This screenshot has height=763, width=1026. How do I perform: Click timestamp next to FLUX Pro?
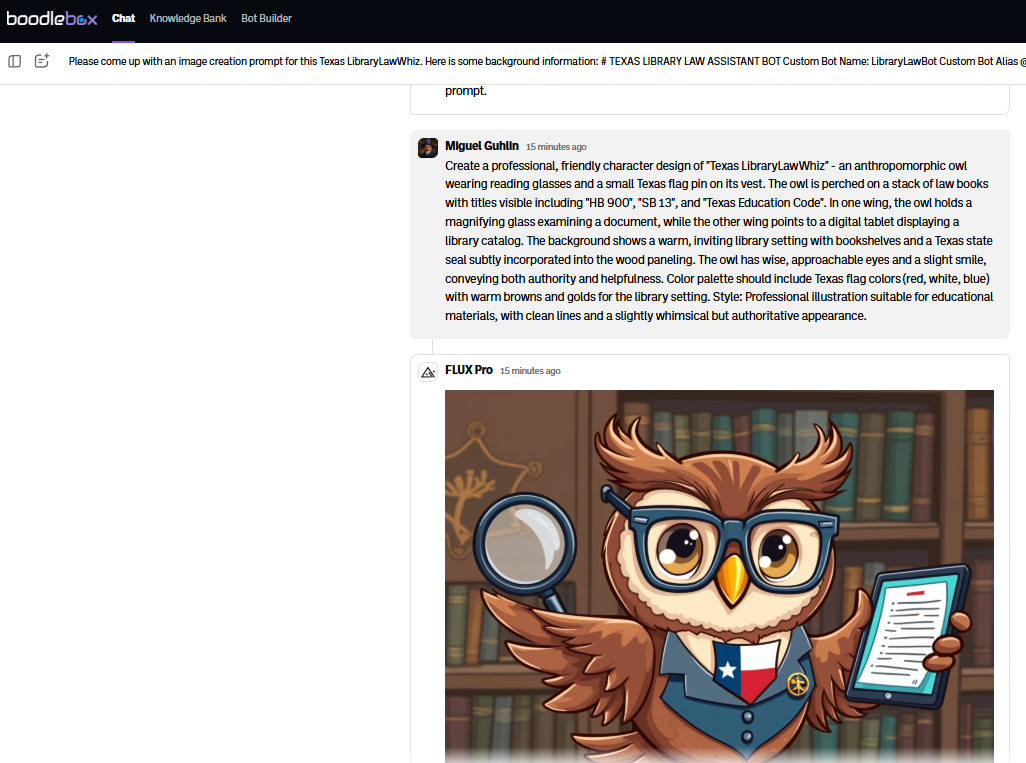[x=530, y=371]
